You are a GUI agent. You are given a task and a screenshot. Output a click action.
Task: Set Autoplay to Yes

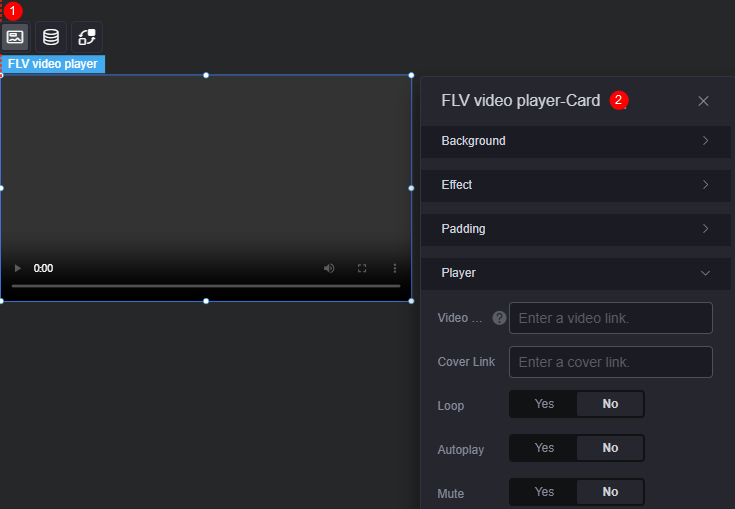tap(544, 448)
